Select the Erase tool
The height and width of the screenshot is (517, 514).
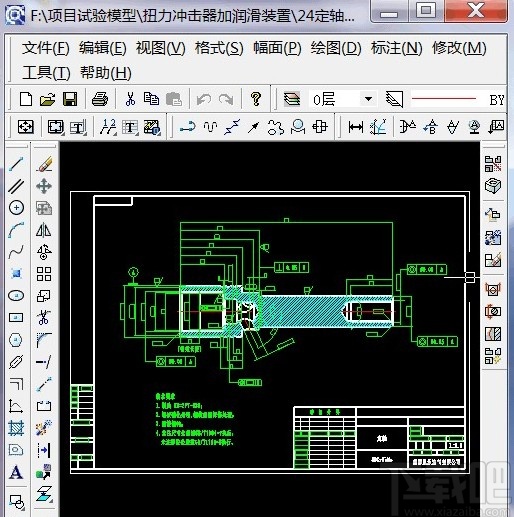click(44, 164)
